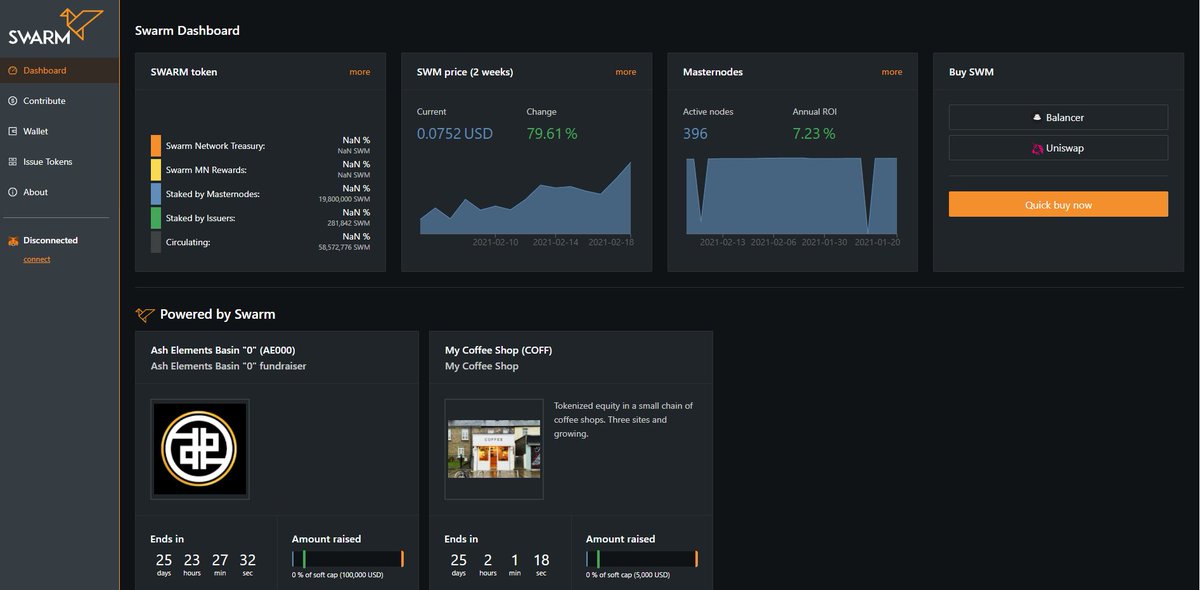Click Ash Elements Basin fundraiser subtitle

click(x=228, y=366)
